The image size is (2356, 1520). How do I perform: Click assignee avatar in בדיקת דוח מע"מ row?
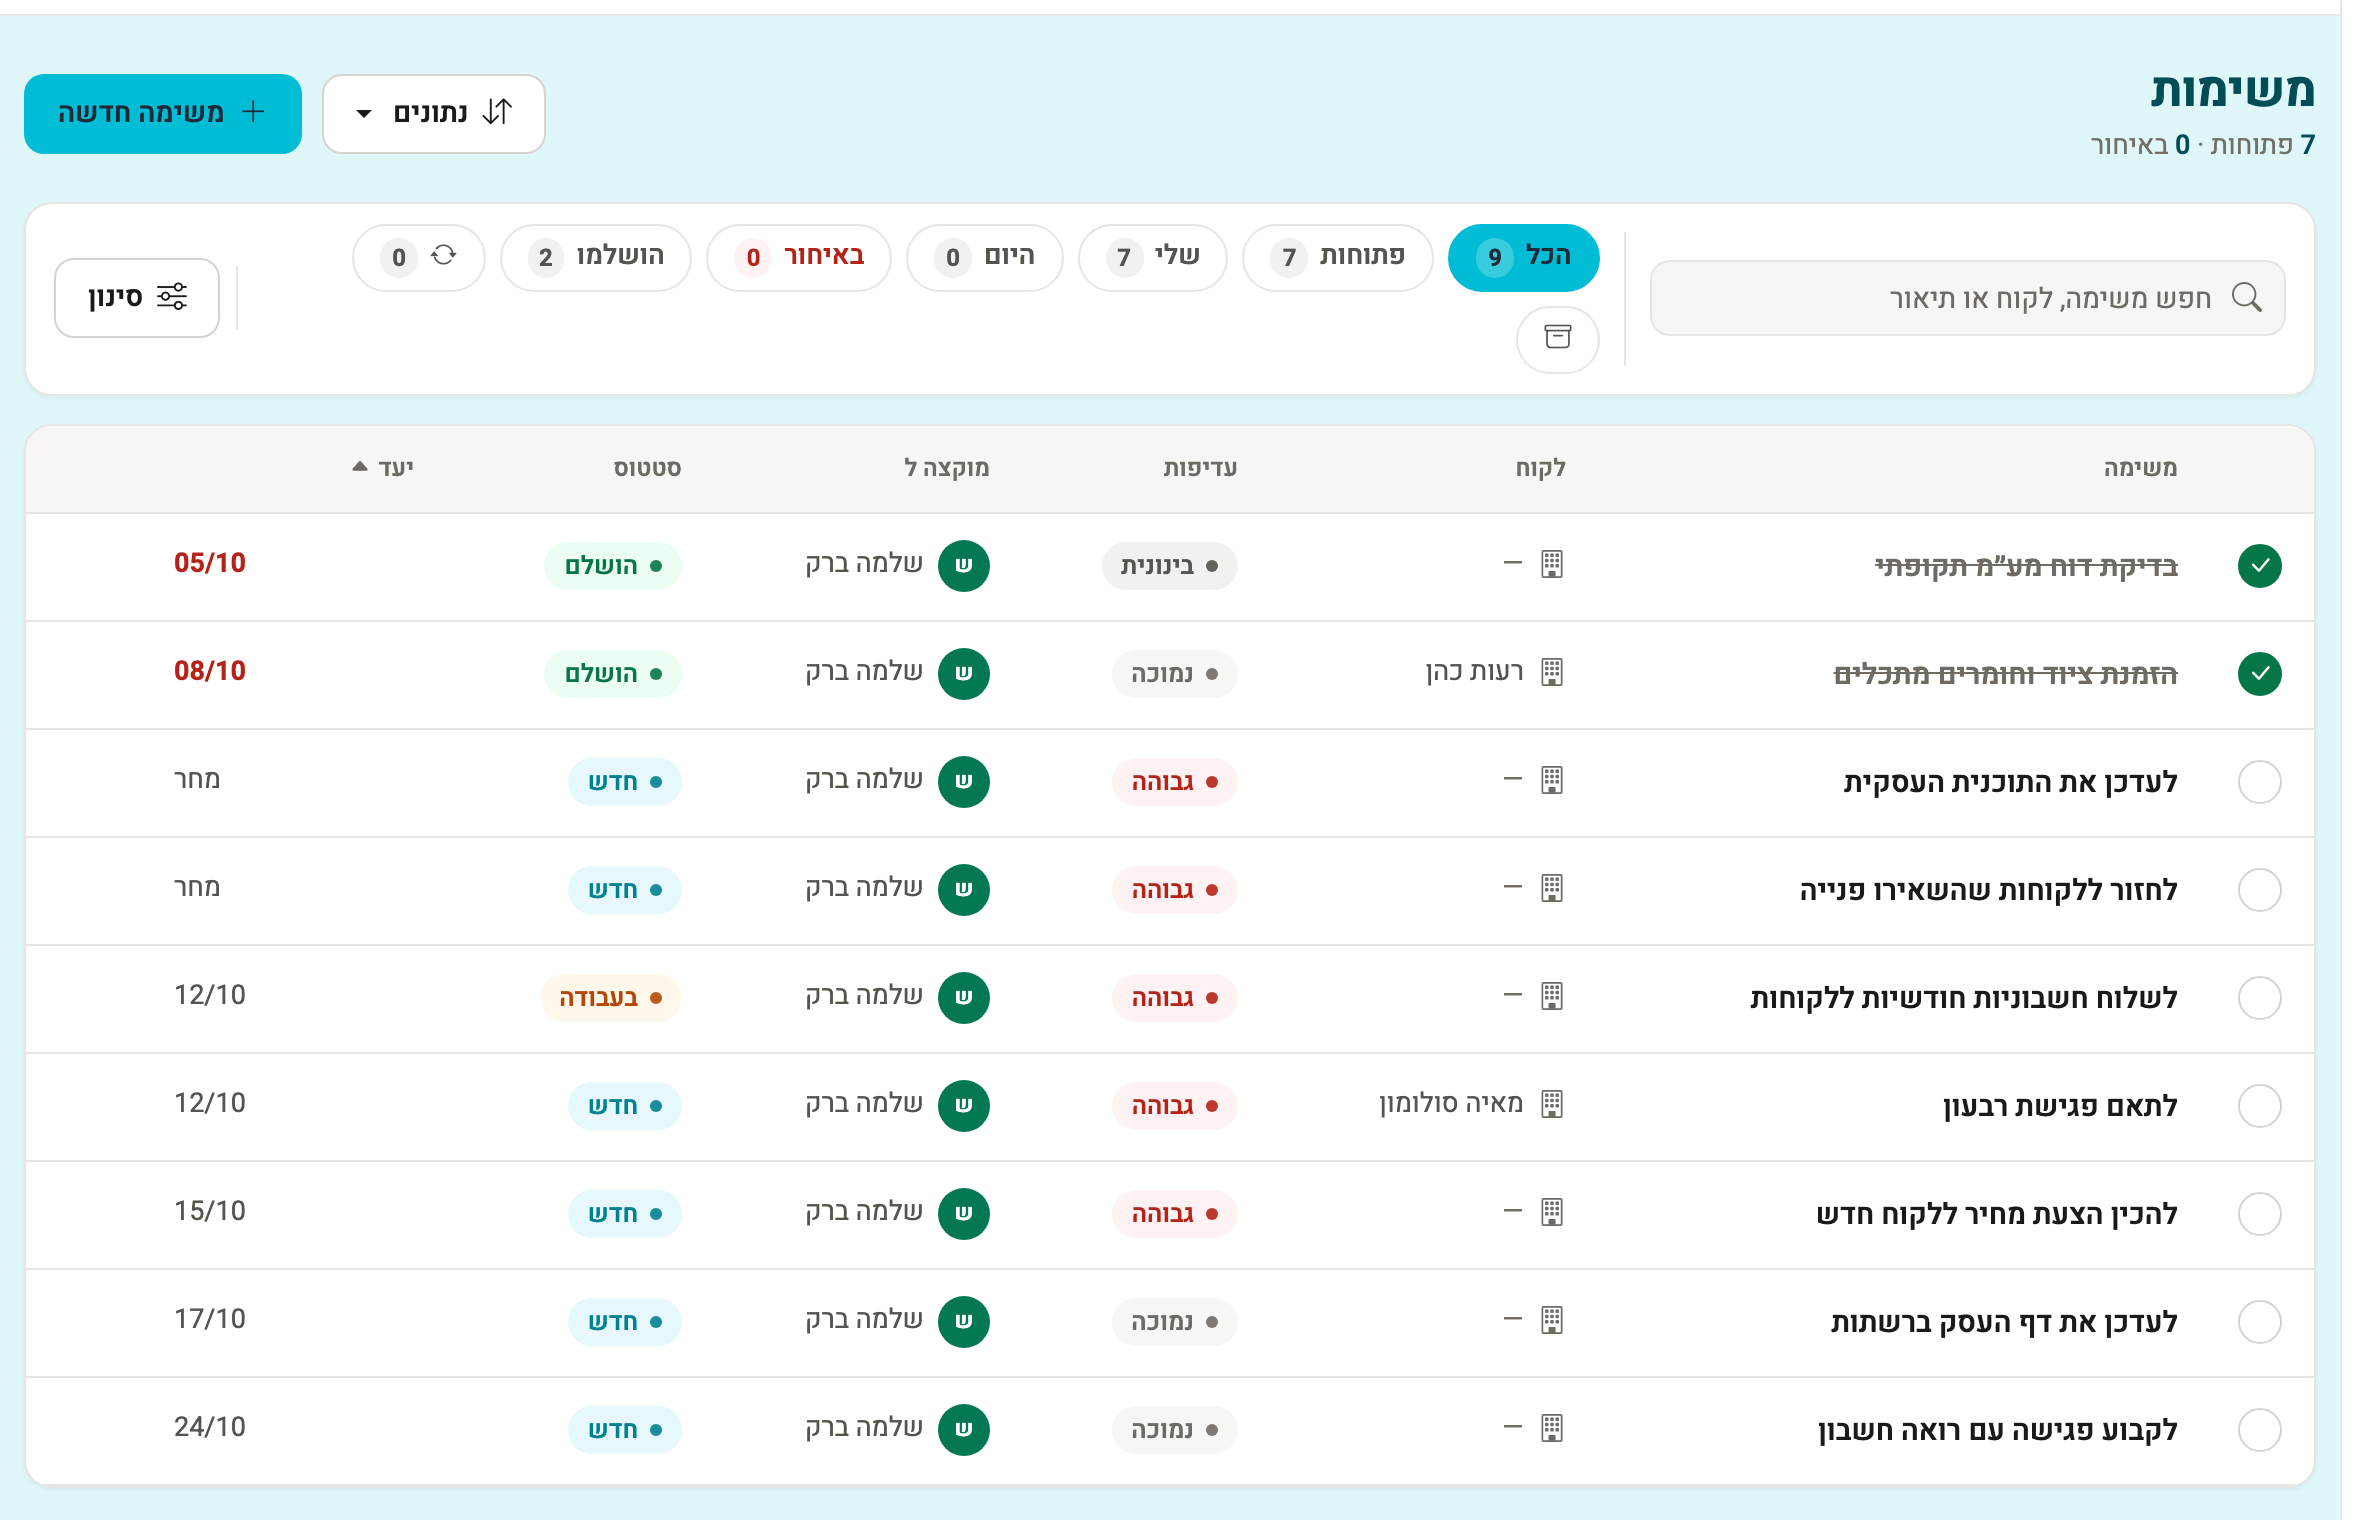(963, 565)
